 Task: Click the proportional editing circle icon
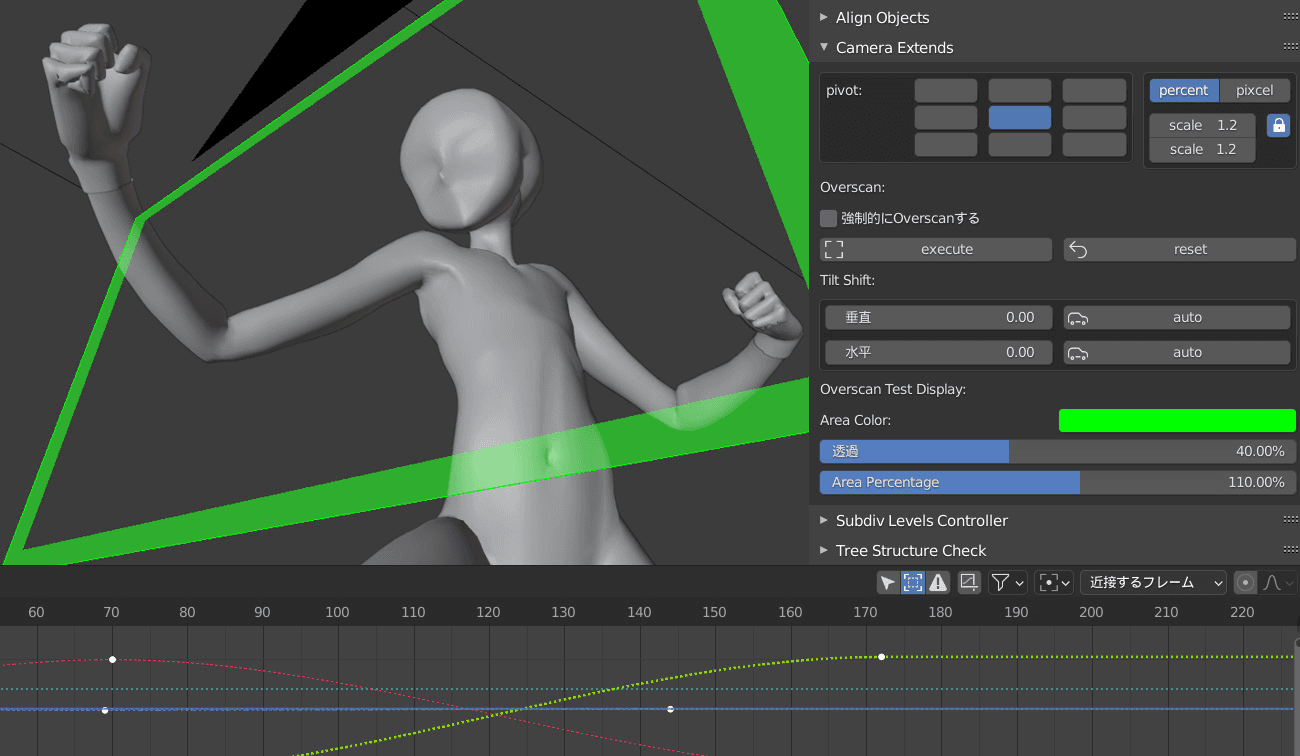1245,582
